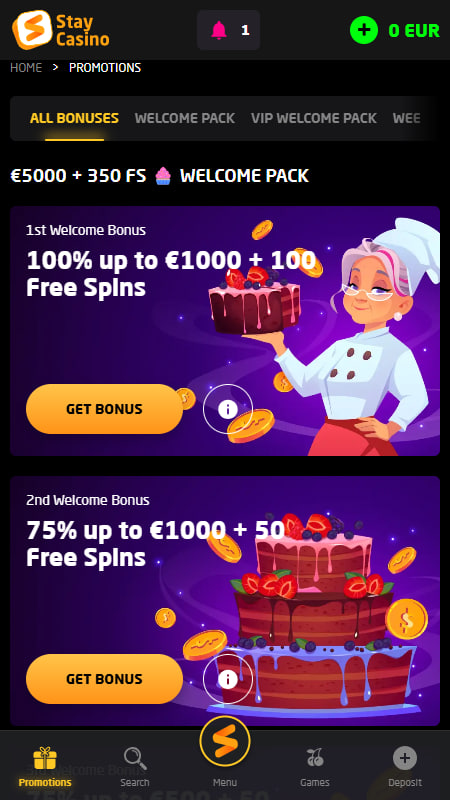Open the central Menu button
Image resolution: width=450 pixels, height=800 pixels.
coord(225,741)
